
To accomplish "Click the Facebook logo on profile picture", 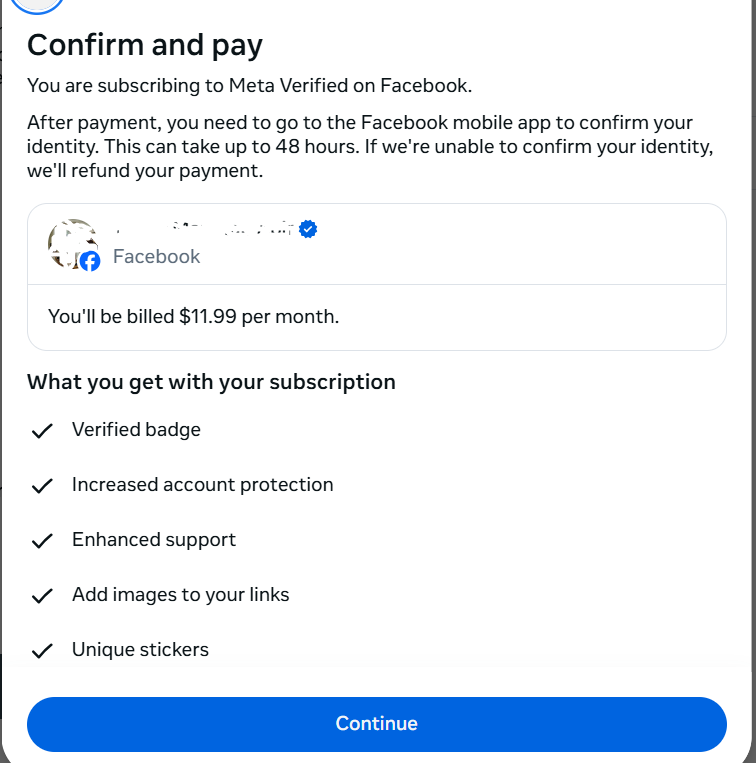I will point(90,261).
